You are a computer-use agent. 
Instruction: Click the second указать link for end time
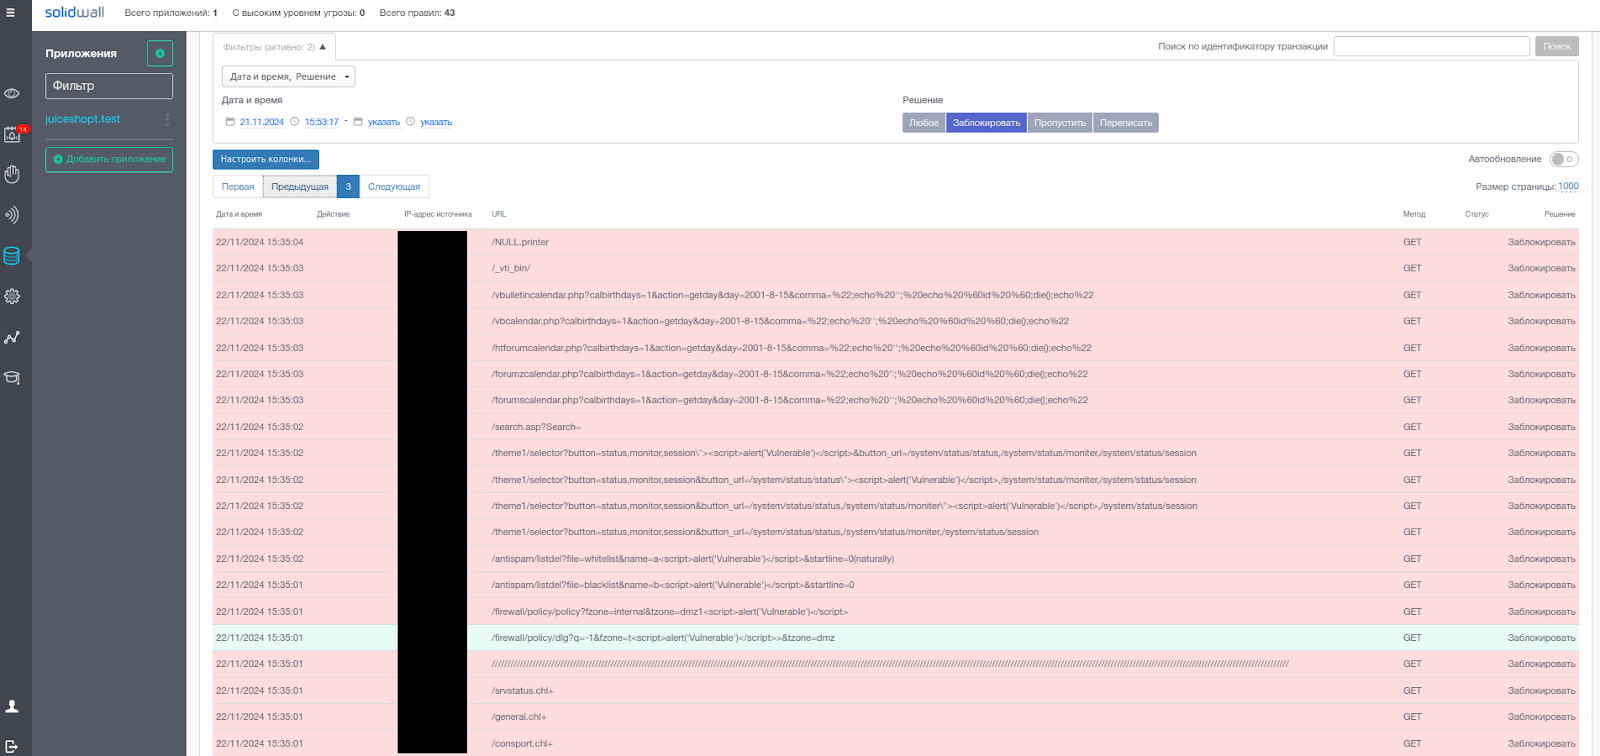[x=436, y=122]
